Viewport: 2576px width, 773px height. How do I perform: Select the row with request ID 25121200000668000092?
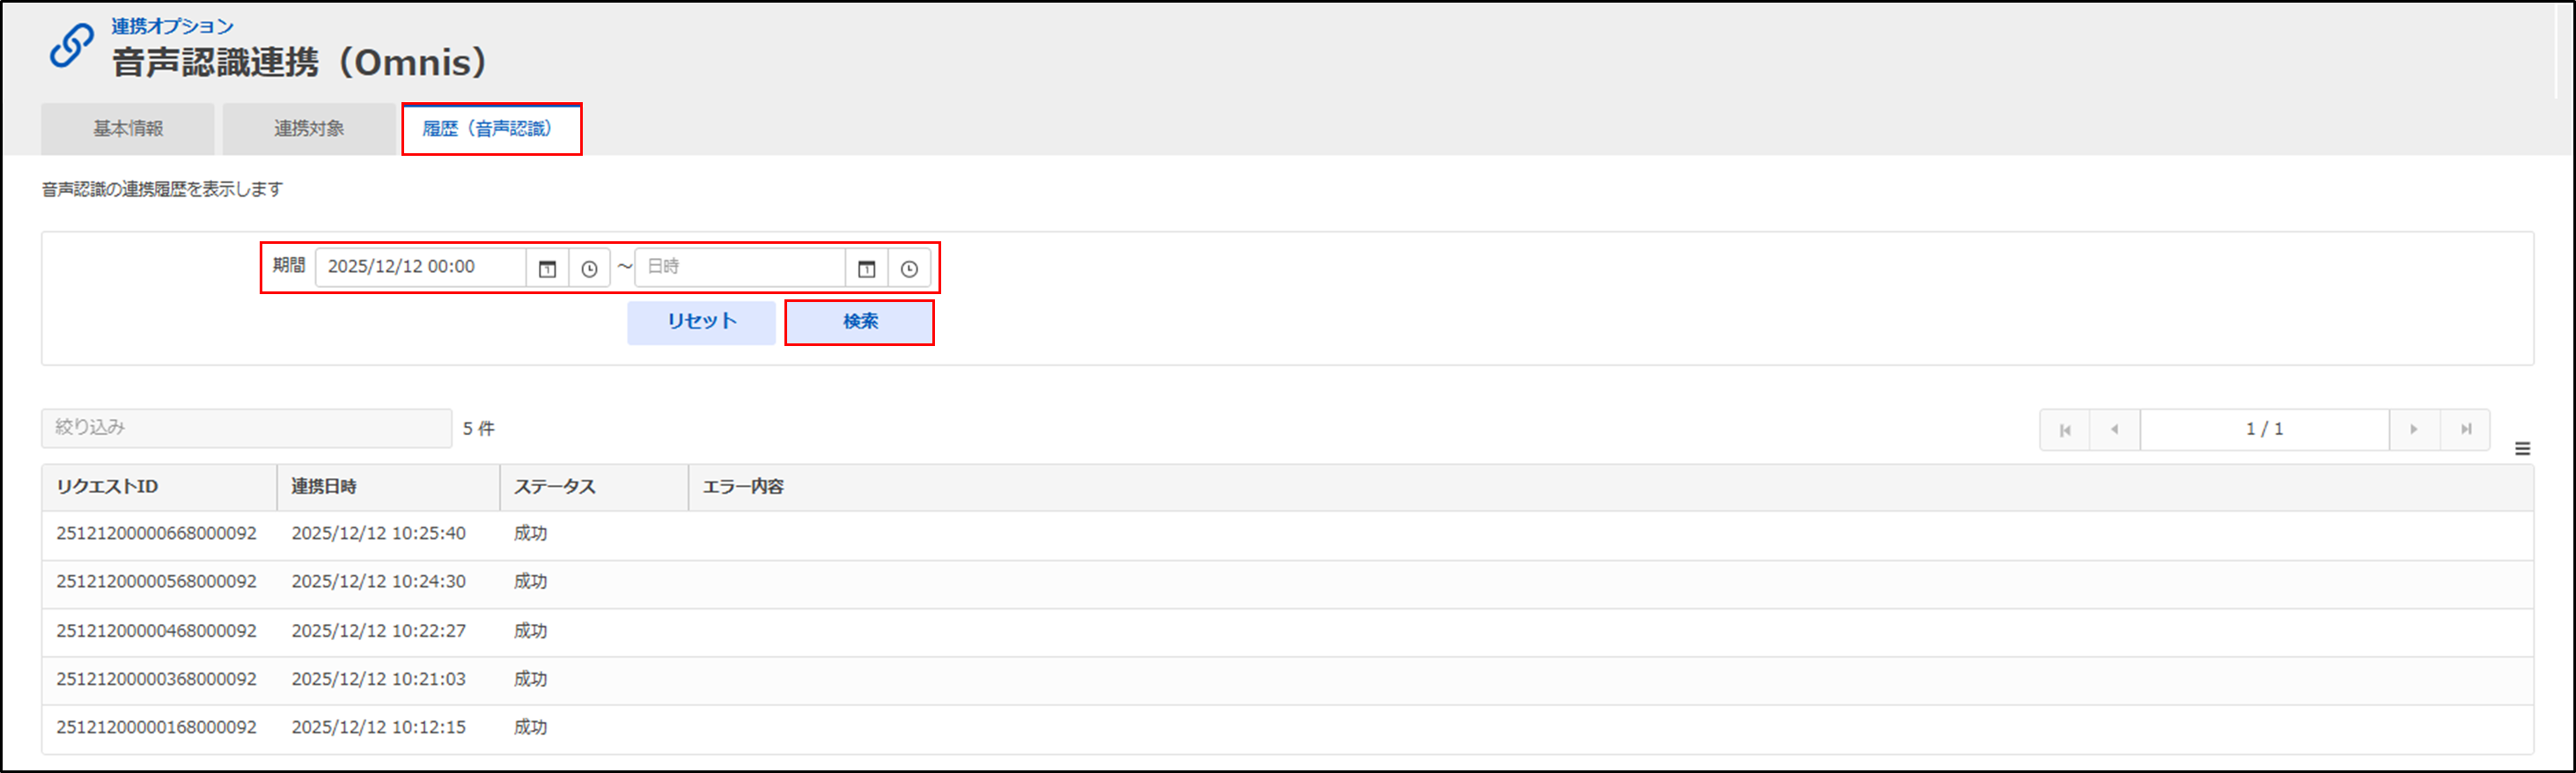click(156, 534)
